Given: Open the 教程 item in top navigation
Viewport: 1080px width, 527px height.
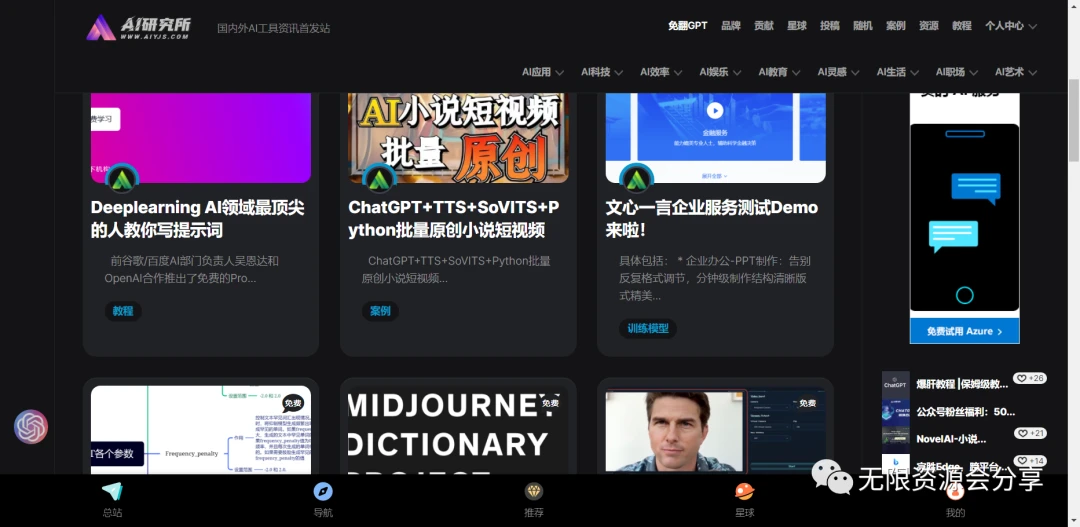Looking at the screenshot, I should (x=962, y=26).
